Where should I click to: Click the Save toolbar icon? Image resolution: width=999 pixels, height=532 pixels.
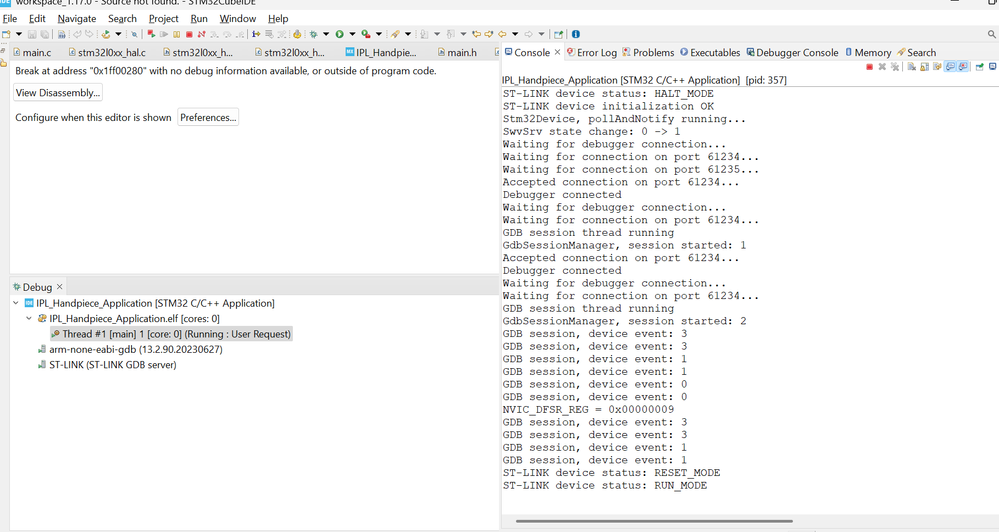[32, 34]
